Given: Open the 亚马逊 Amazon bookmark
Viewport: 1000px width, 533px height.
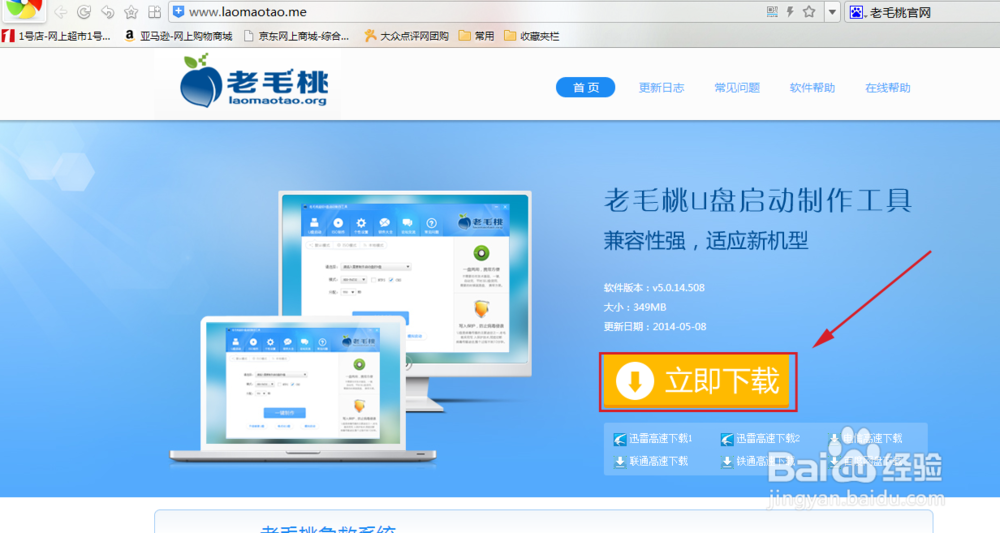Looking at the screenshot, I should pos(178,36).
